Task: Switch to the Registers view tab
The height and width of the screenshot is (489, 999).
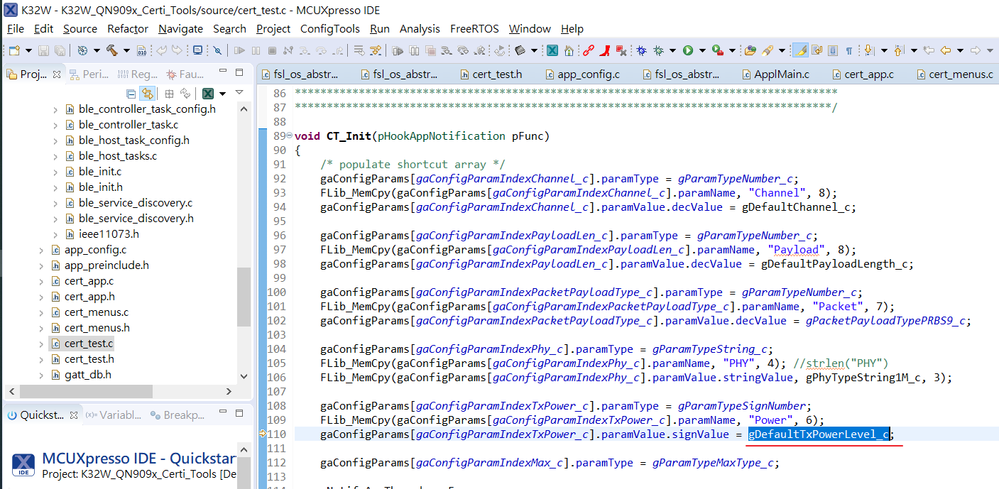Action: [137, 74]
